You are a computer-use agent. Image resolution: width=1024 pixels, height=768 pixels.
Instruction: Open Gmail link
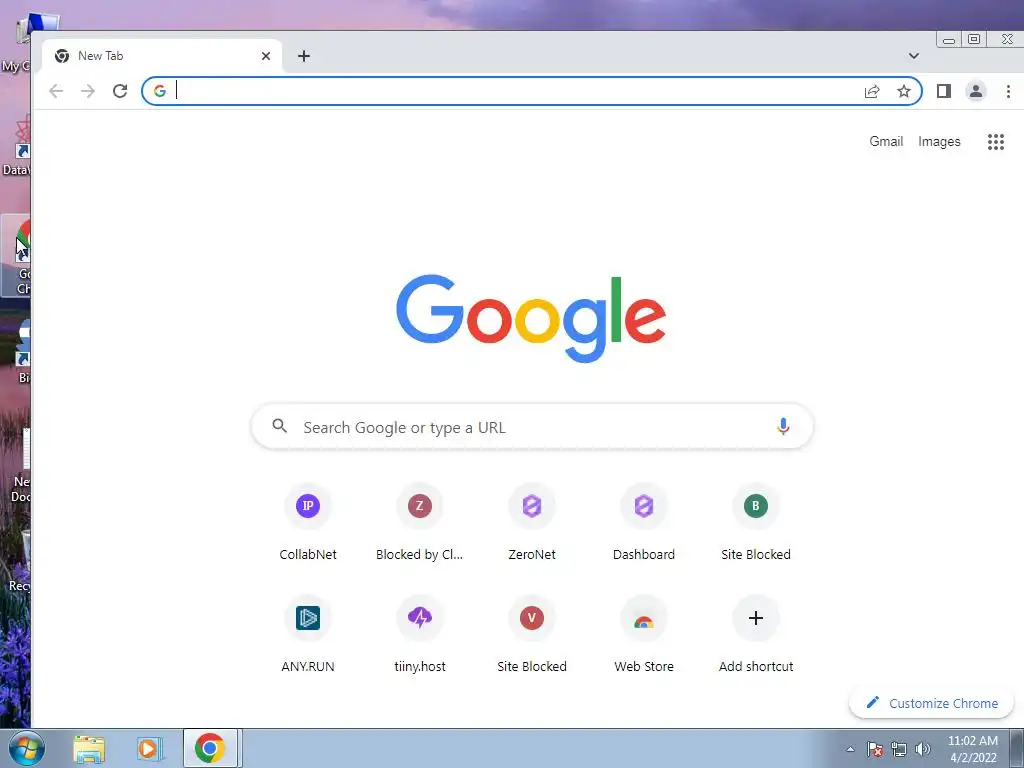(x=886, y=142)
